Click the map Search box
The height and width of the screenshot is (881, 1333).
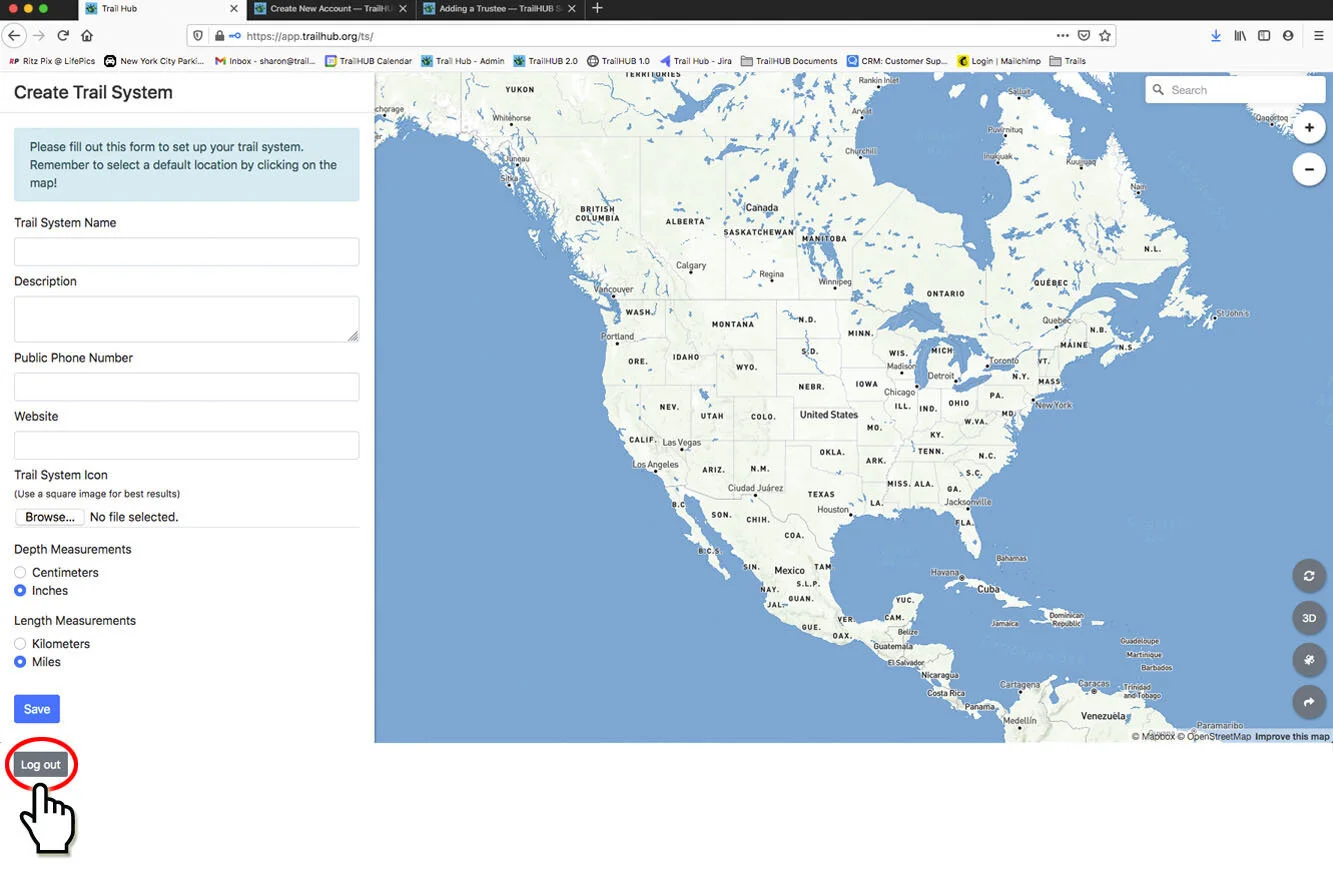click(x=1235, y=90)
